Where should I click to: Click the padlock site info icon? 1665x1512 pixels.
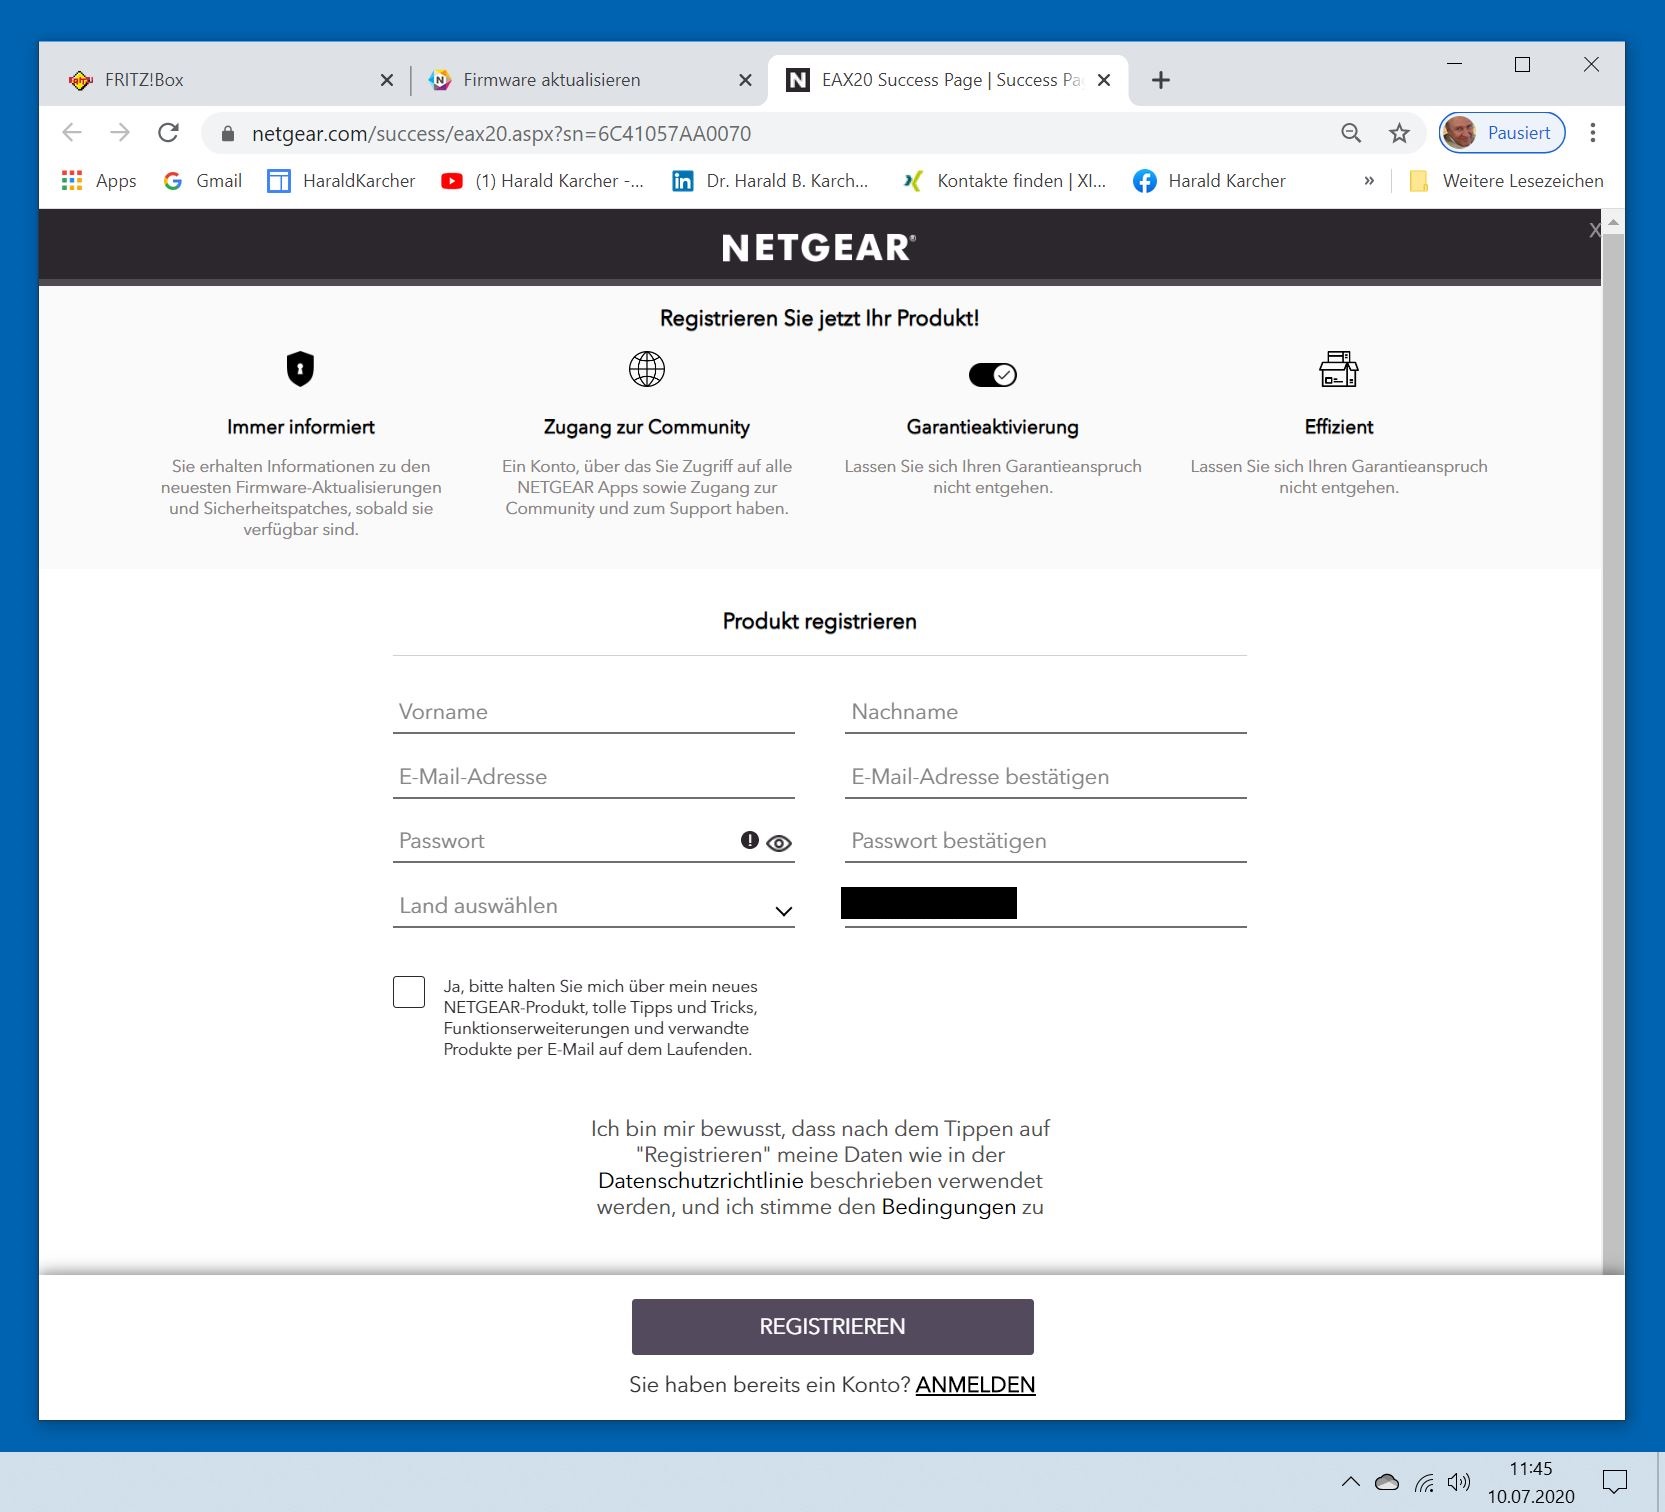pos(228,134)
